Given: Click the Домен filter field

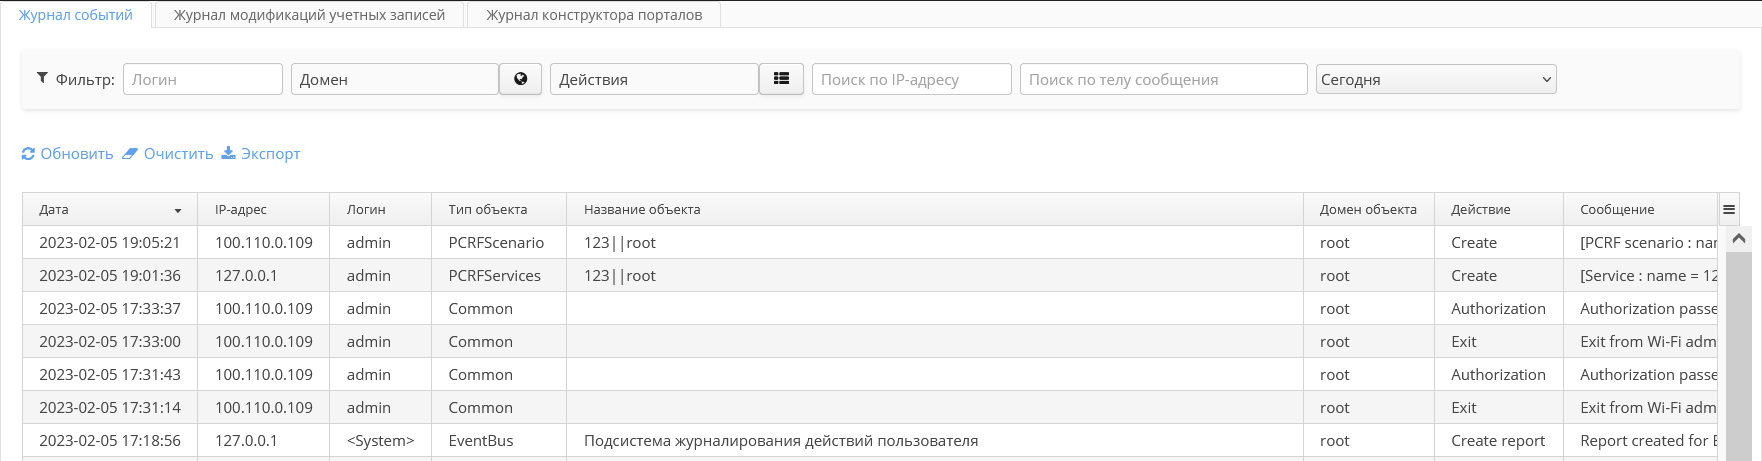Looking at the screenshot, I should (x=395, y=79).
